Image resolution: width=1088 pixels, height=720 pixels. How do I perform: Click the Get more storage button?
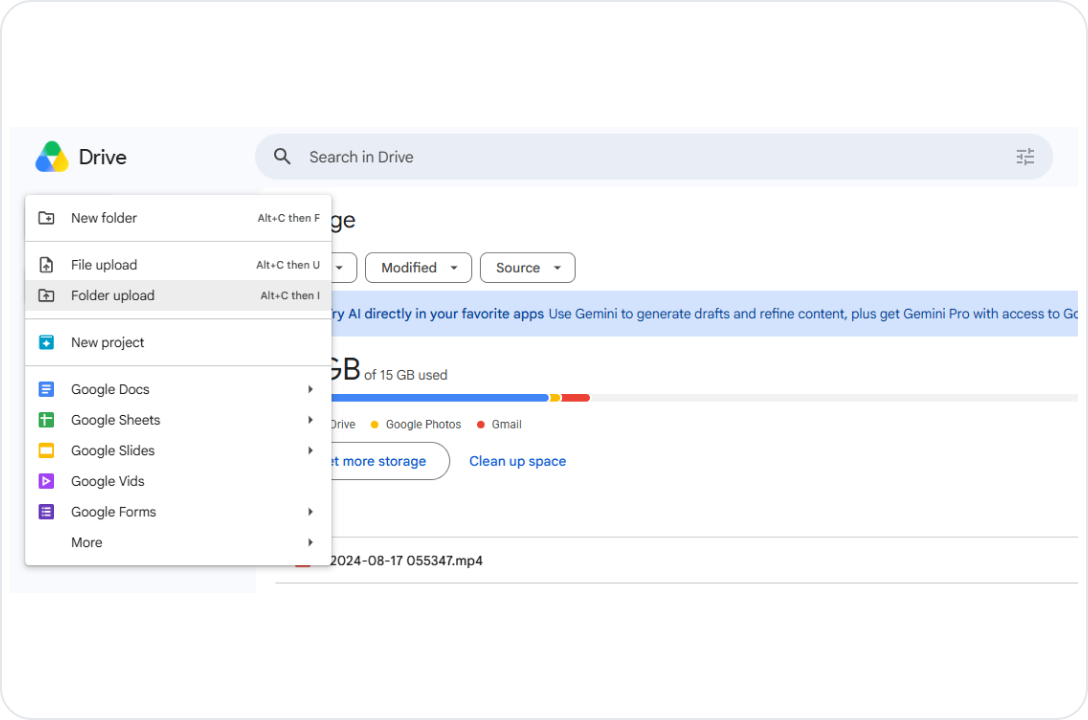pyautogui.click(x=391, y=461)
